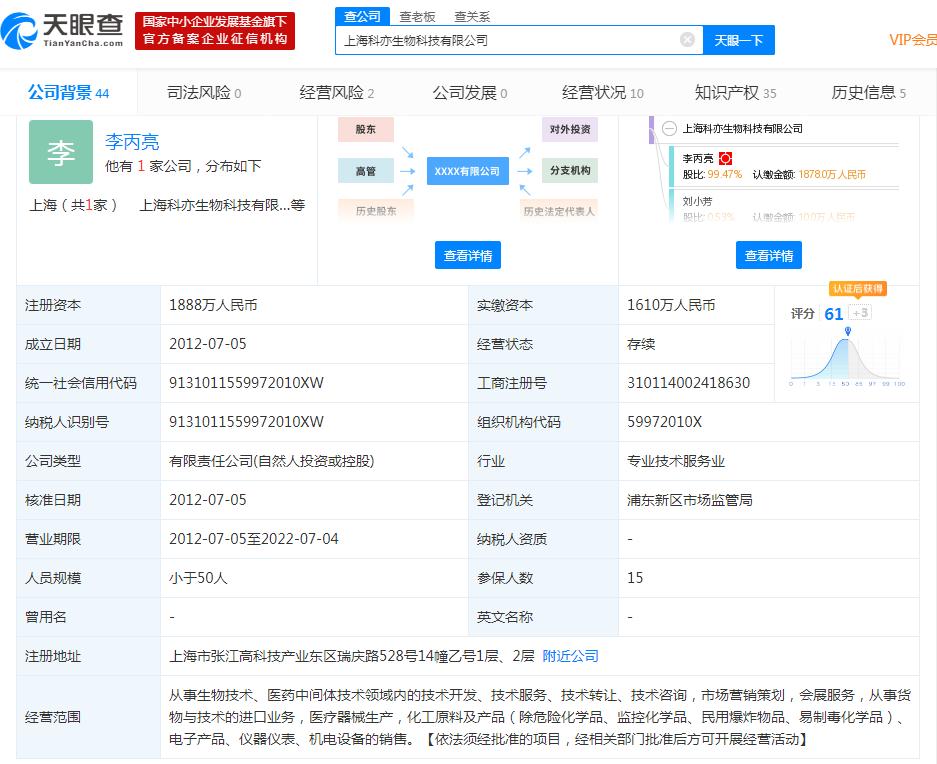937x764 pixels.
Task: Click the +3 score bonus icon
Action: click(x=860, y=313)
